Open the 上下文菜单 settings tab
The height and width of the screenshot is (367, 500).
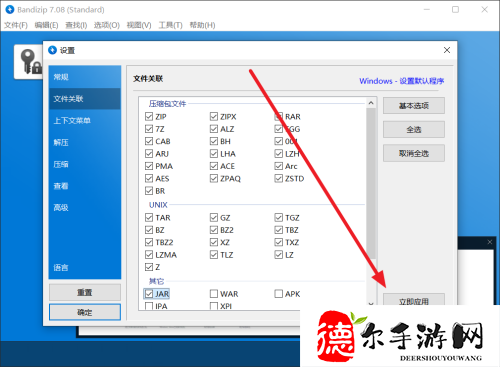tap(85, 120)
